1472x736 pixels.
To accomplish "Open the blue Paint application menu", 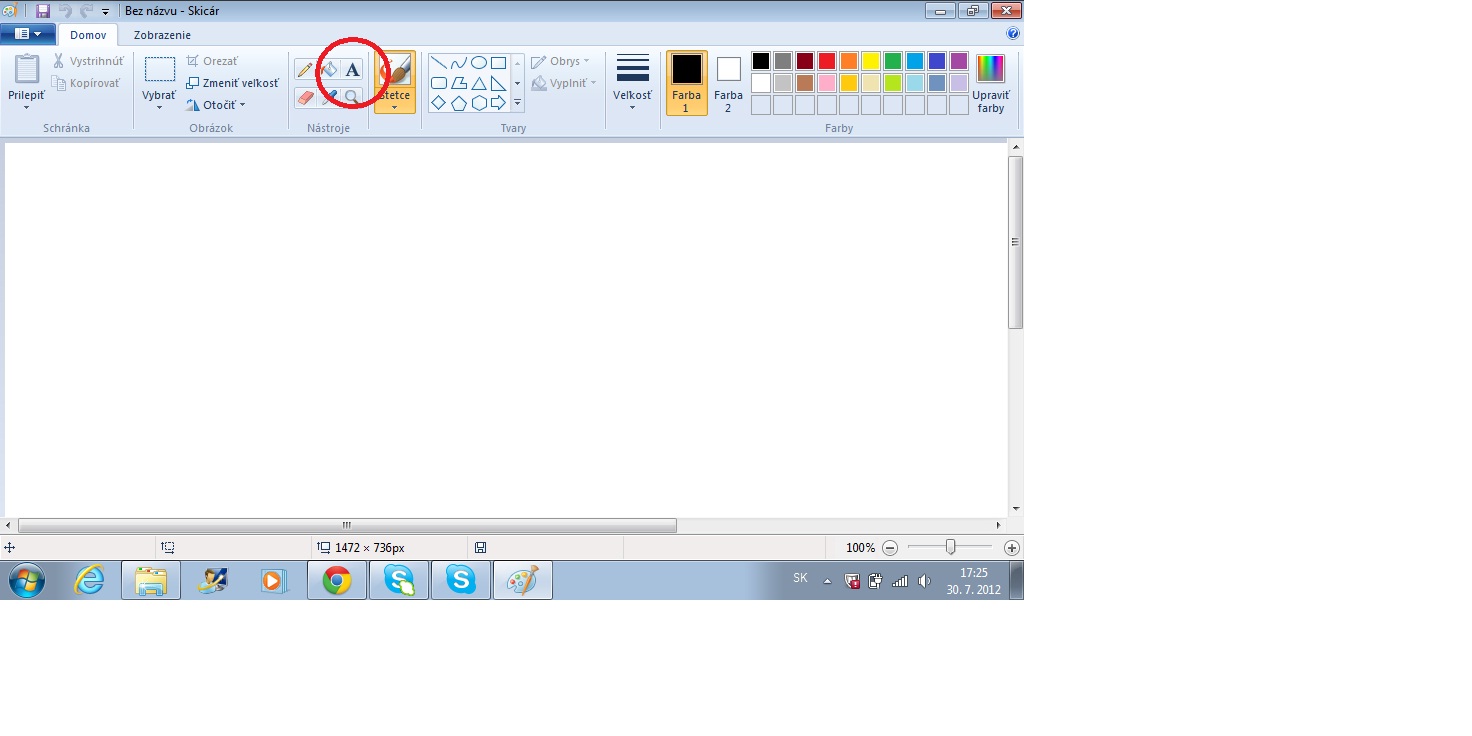I will click(x=28, y=34).
